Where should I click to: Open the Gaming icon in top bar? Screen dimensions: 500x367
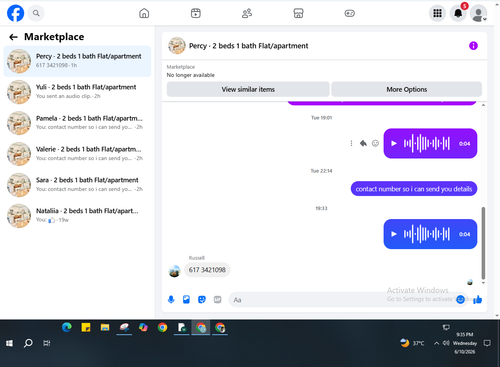350,13
